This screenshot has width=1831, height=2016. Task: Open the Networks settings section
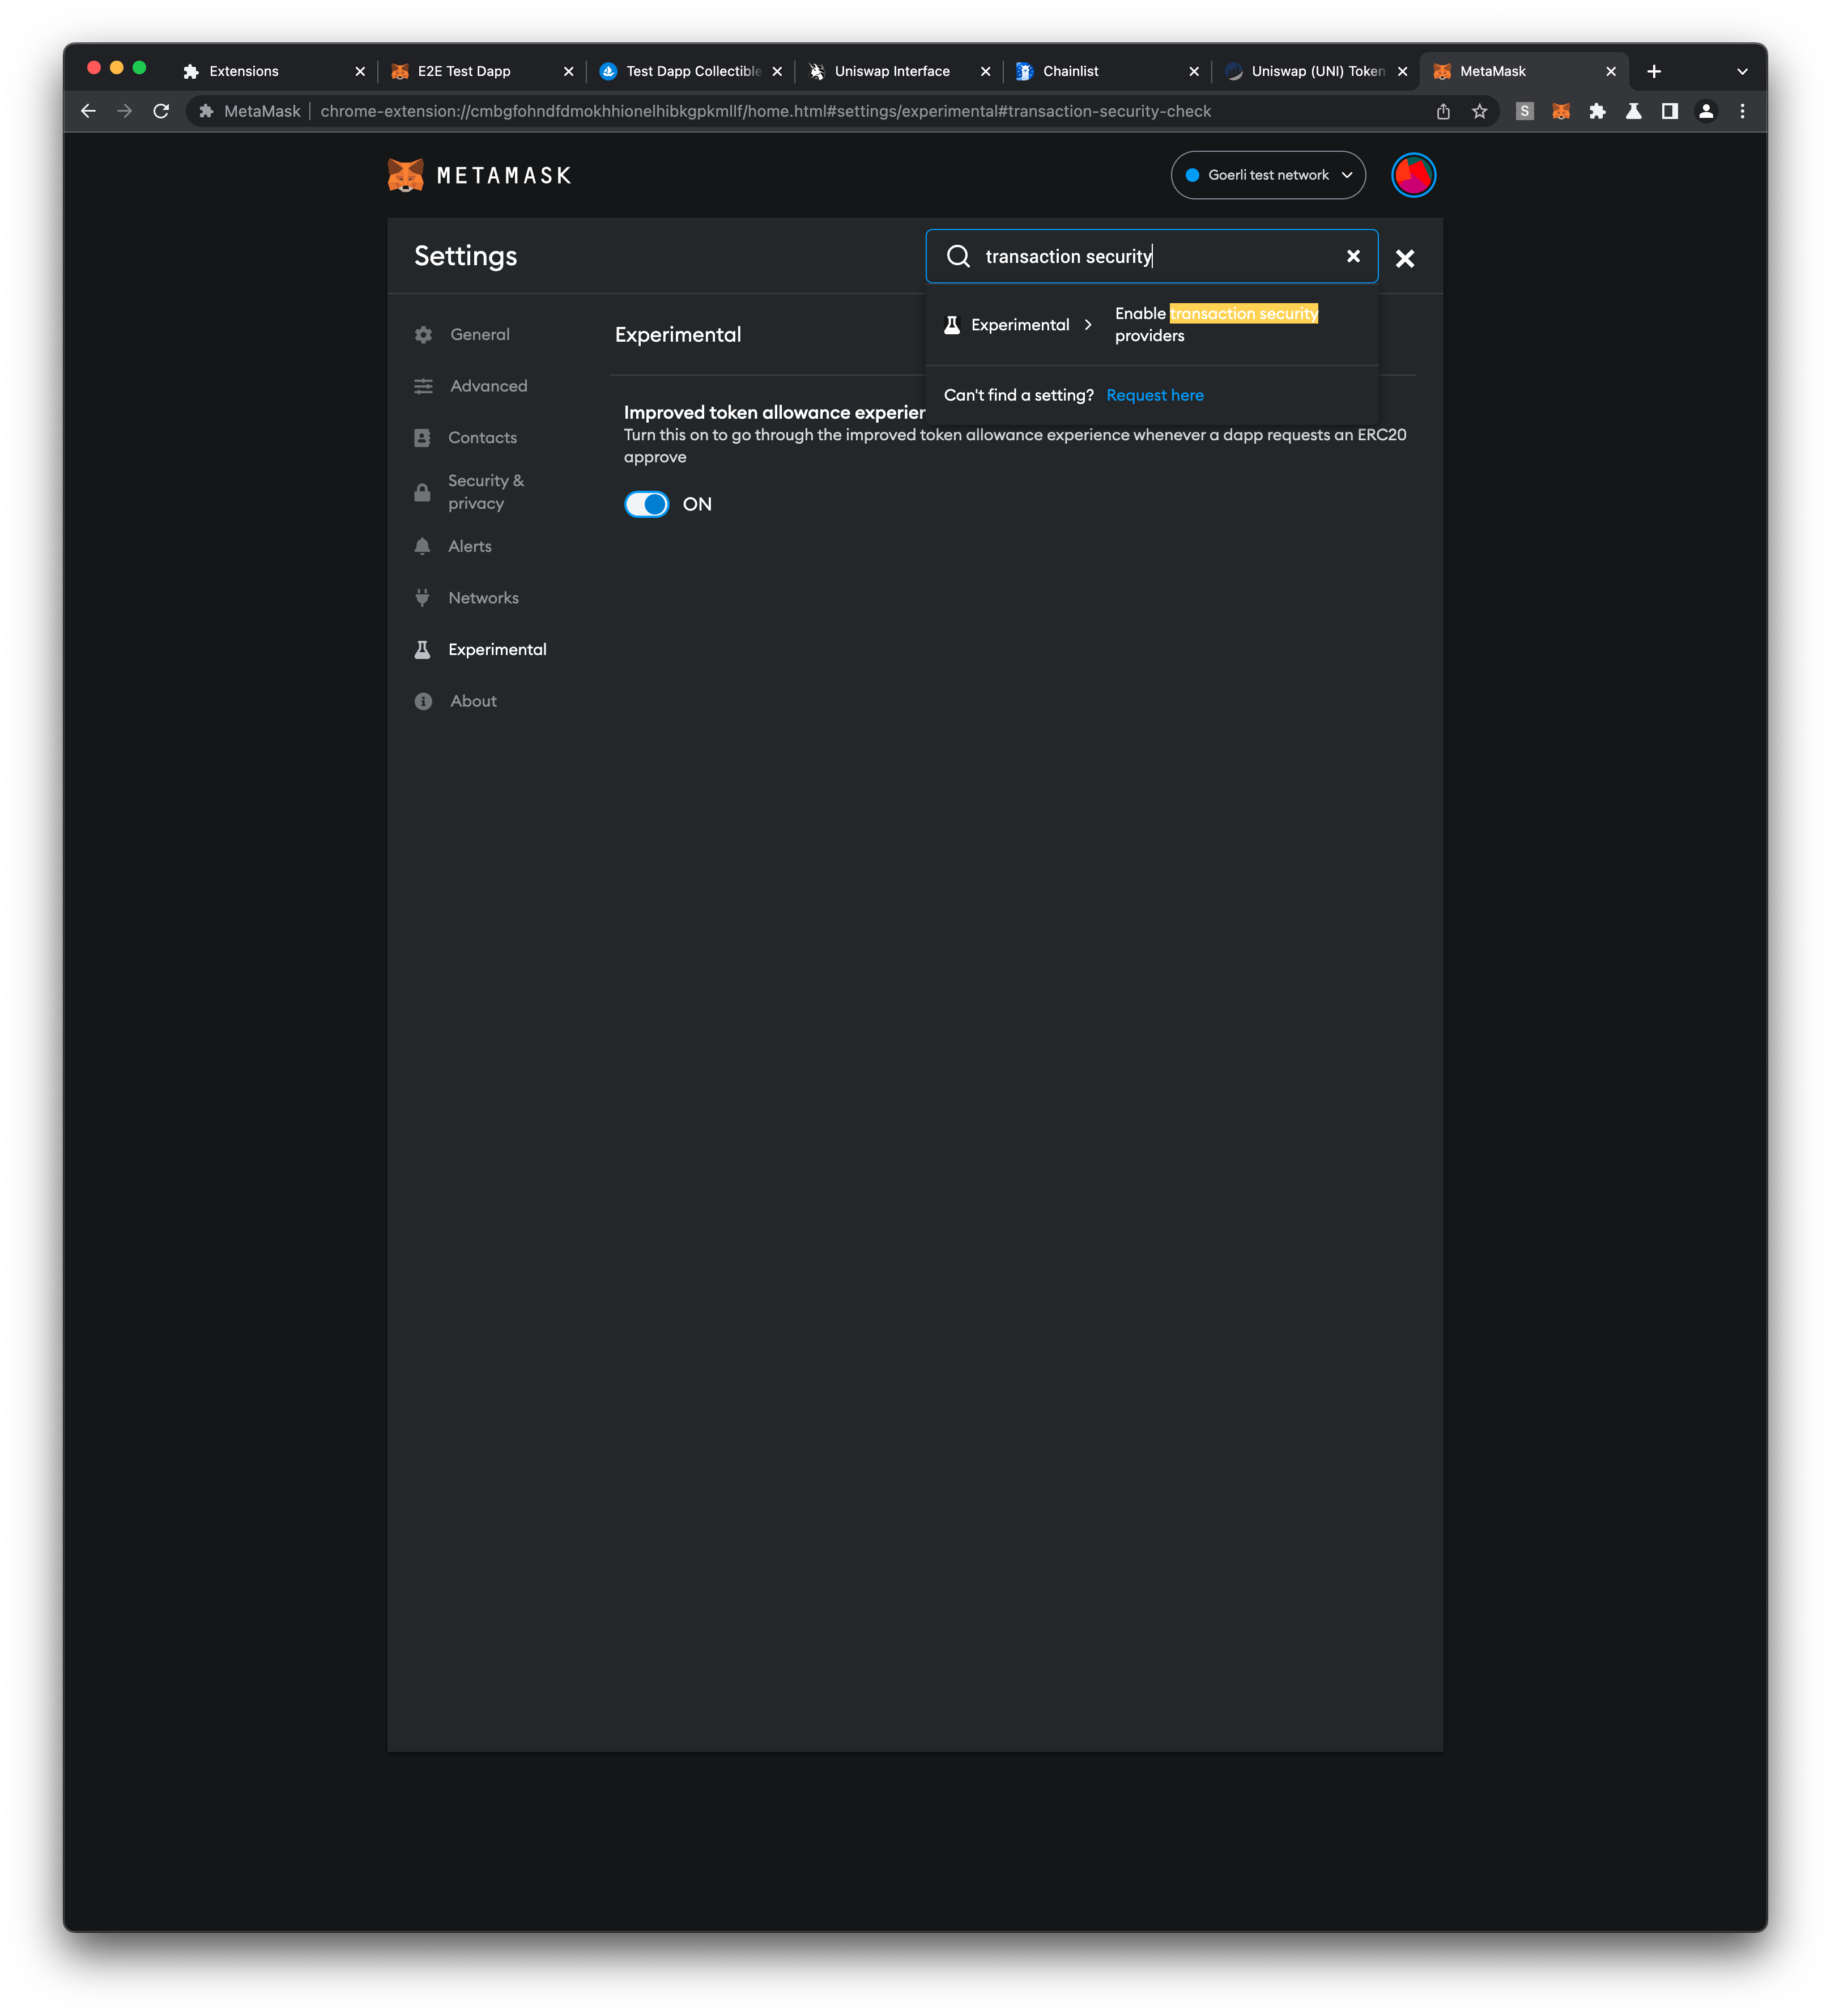[x=483, y=598]
